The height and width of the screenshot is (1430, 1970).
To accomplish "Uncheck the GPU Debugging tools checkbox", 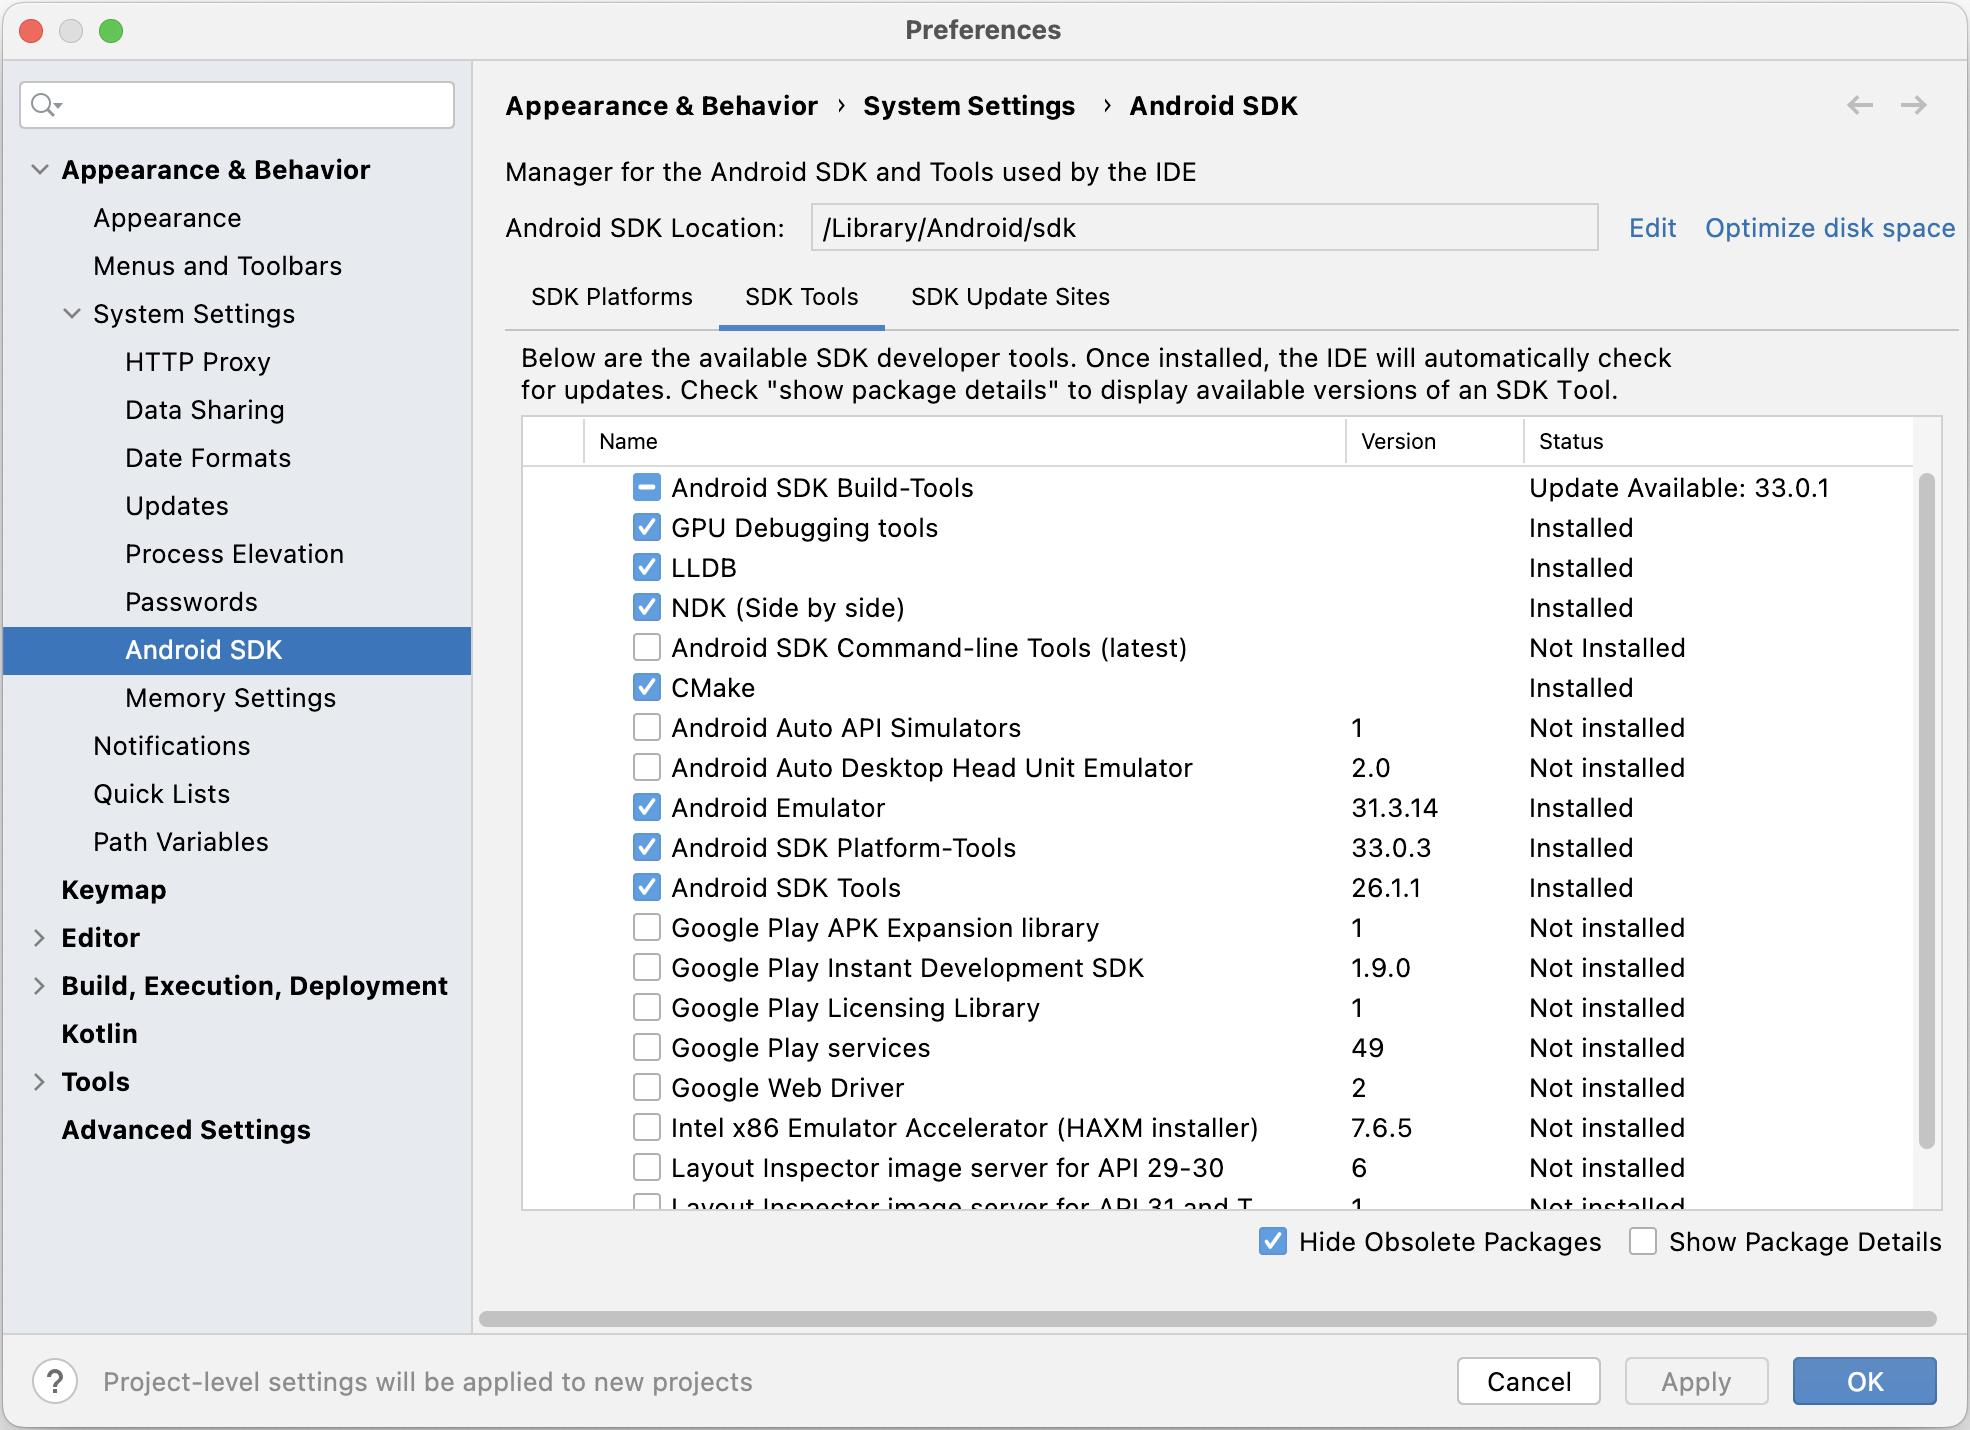I will point(647,528).
